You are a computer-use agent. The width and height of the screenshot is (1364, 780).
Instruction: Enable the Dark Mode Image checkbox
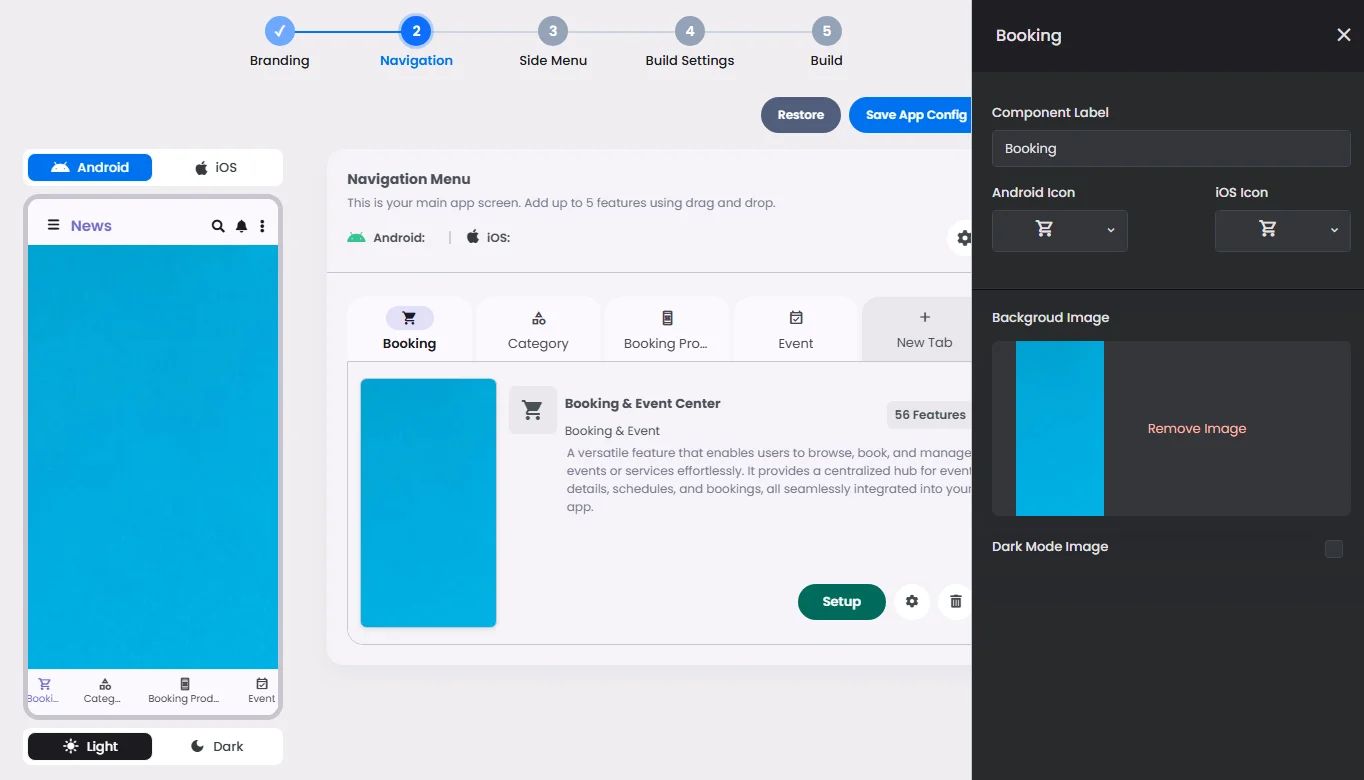pos(1334,548)
